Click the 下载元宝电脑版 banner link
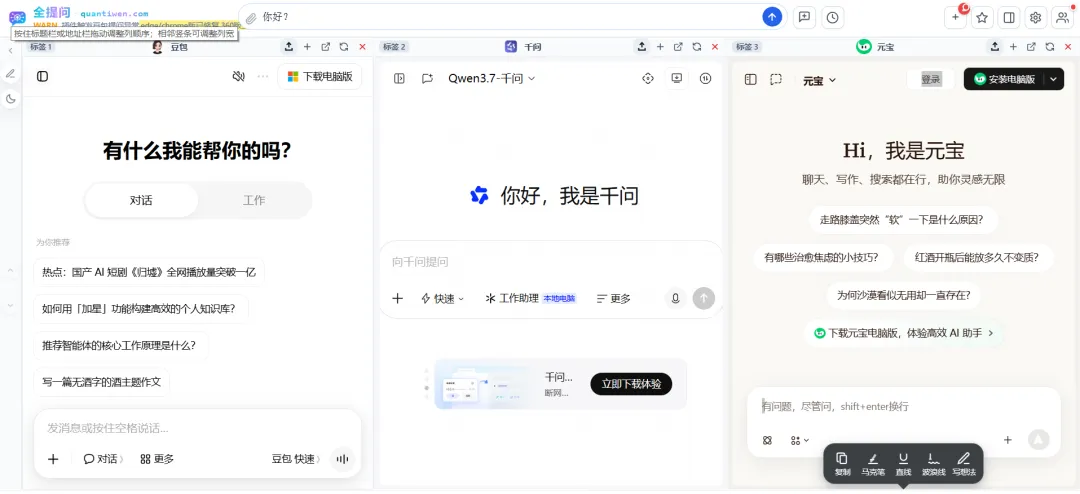Viewport: 1080px width, 494px height. pos(904,333)
